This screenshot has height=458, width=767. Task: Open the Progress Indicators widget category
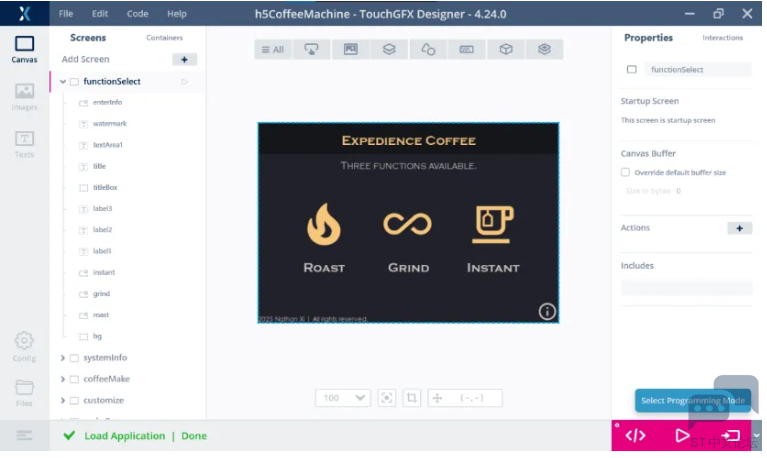tap(467, 49)
